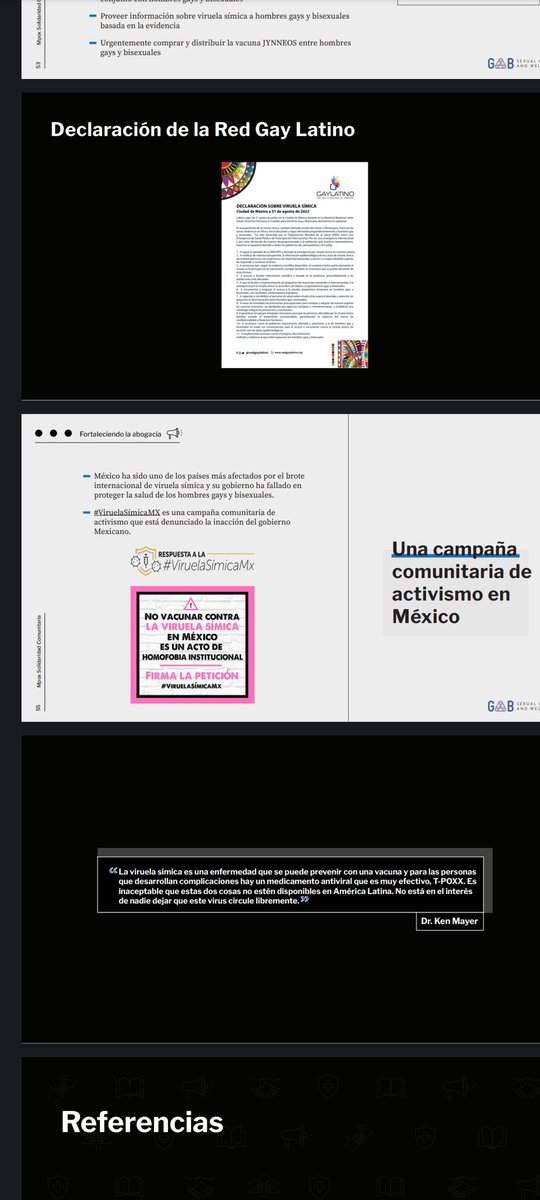Click page number 53 on slide margin
540x1200 pixels.
[x=37, y=63]
